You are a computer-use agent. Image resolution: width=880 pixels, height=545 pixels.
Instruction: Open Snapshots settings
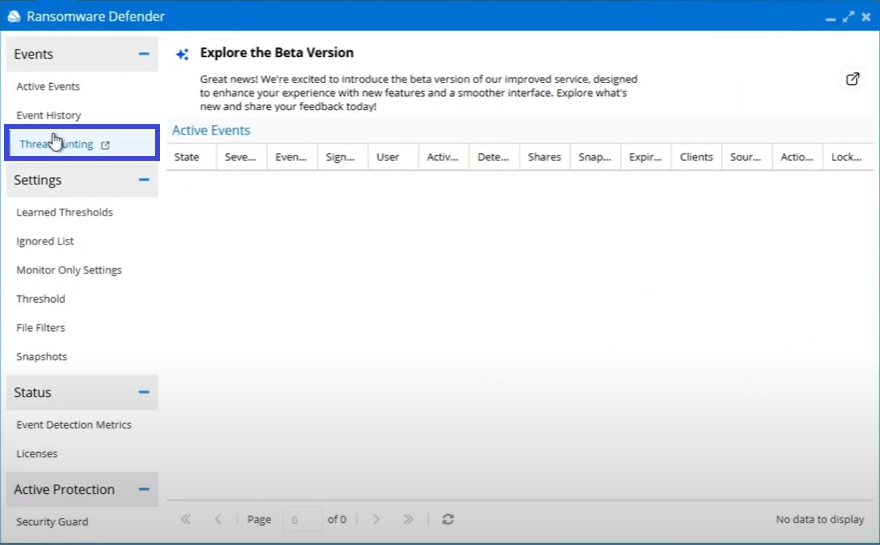pos(42,356)
